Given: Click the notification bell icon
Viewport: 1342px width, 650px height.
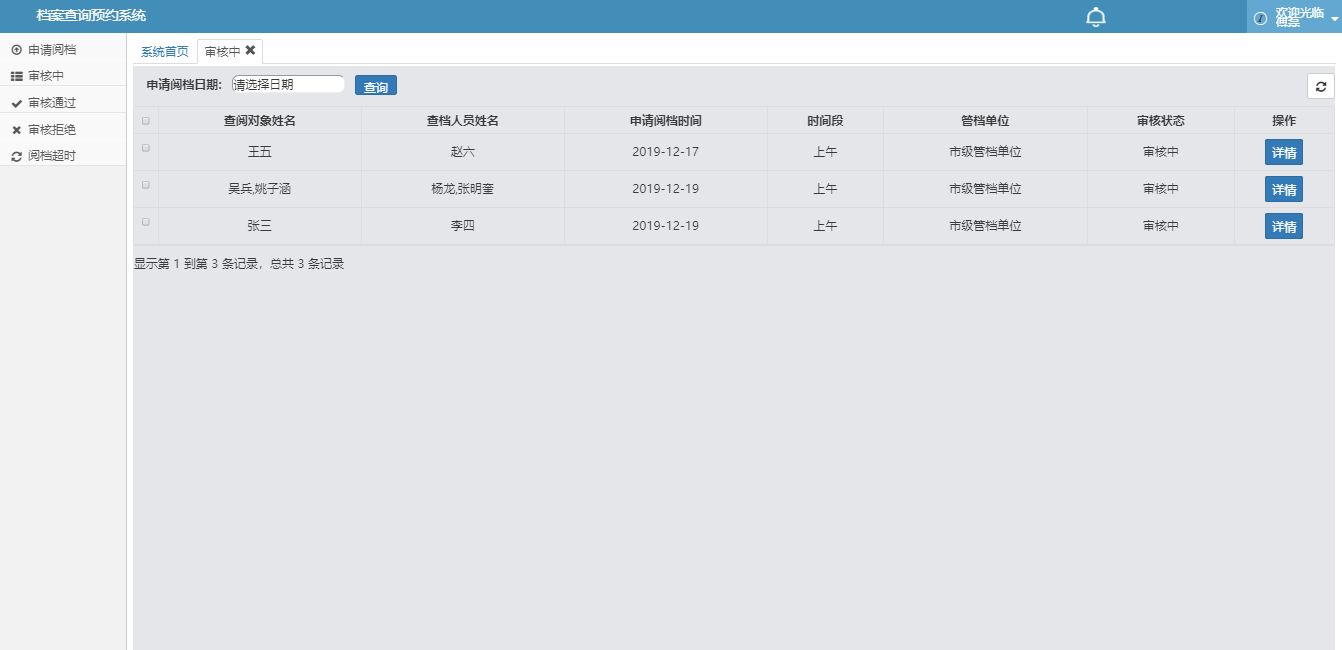Looking at the screenshot, I should point(1096,17).
